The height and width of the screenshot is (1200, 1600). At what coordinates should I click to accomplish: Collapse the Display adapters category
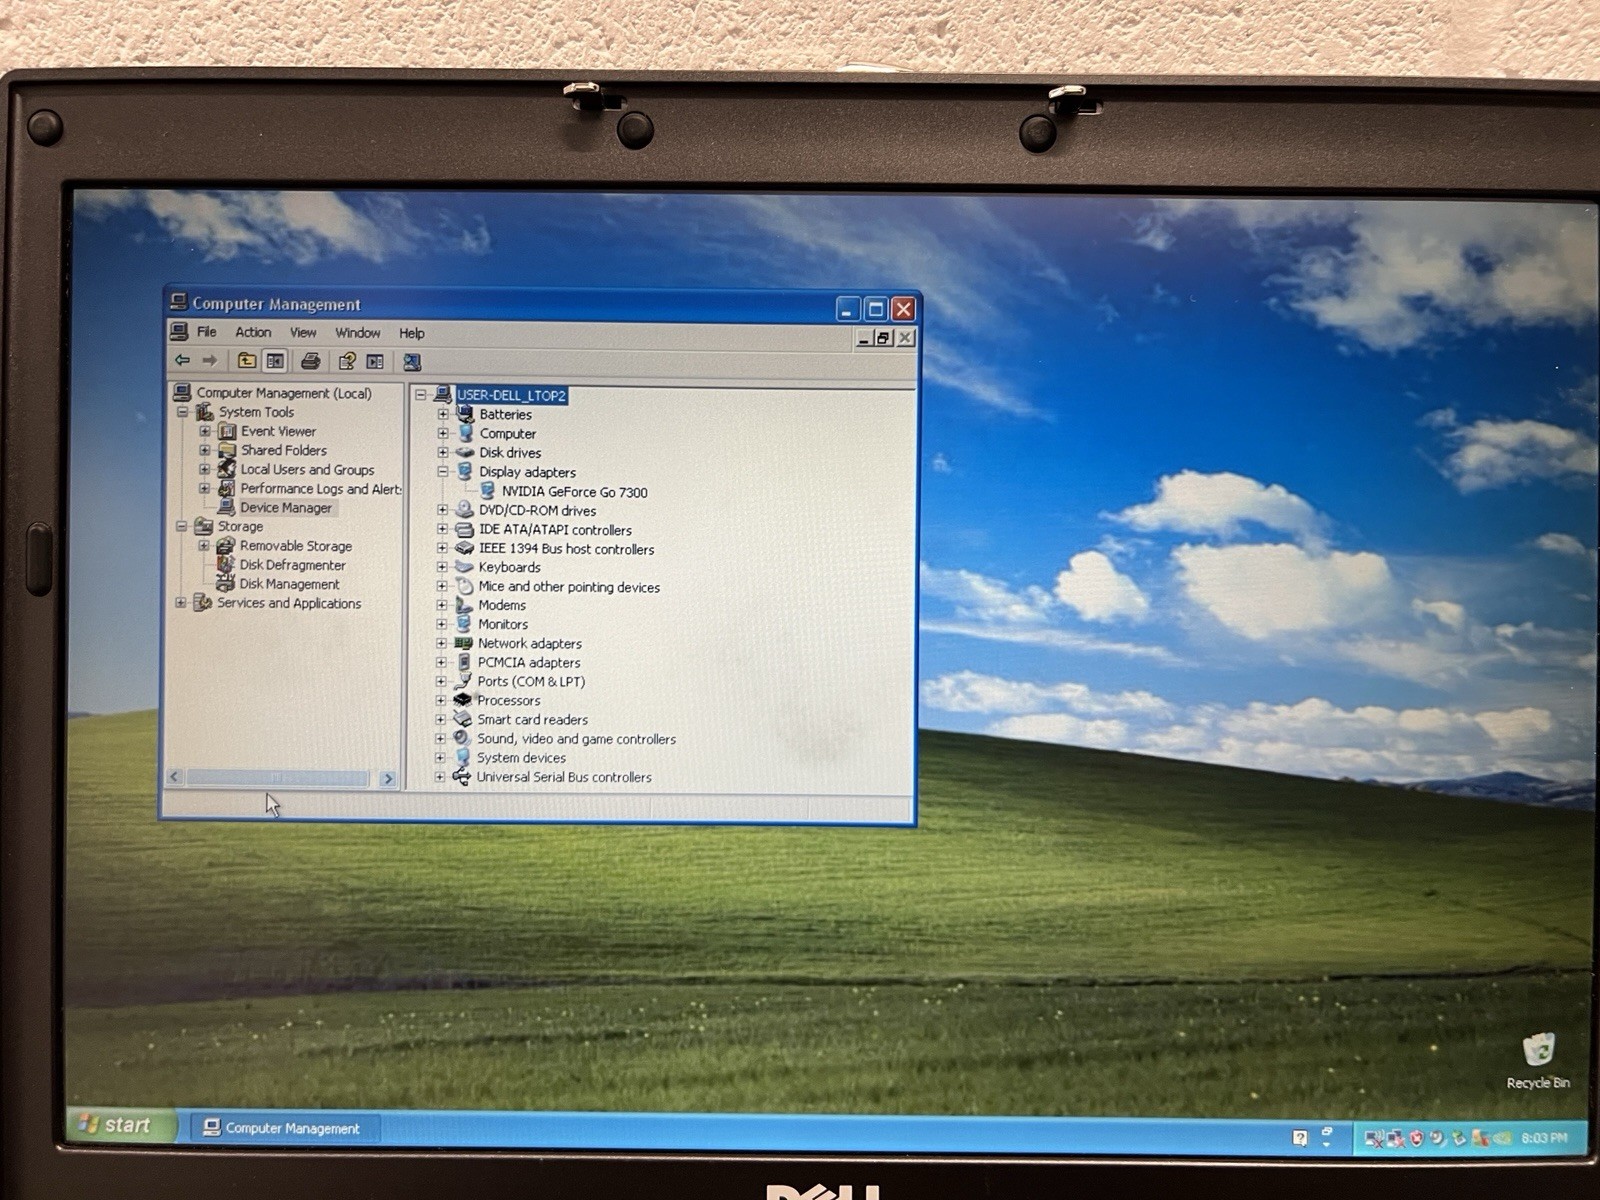pyautogui.click(x=443, y=471)
